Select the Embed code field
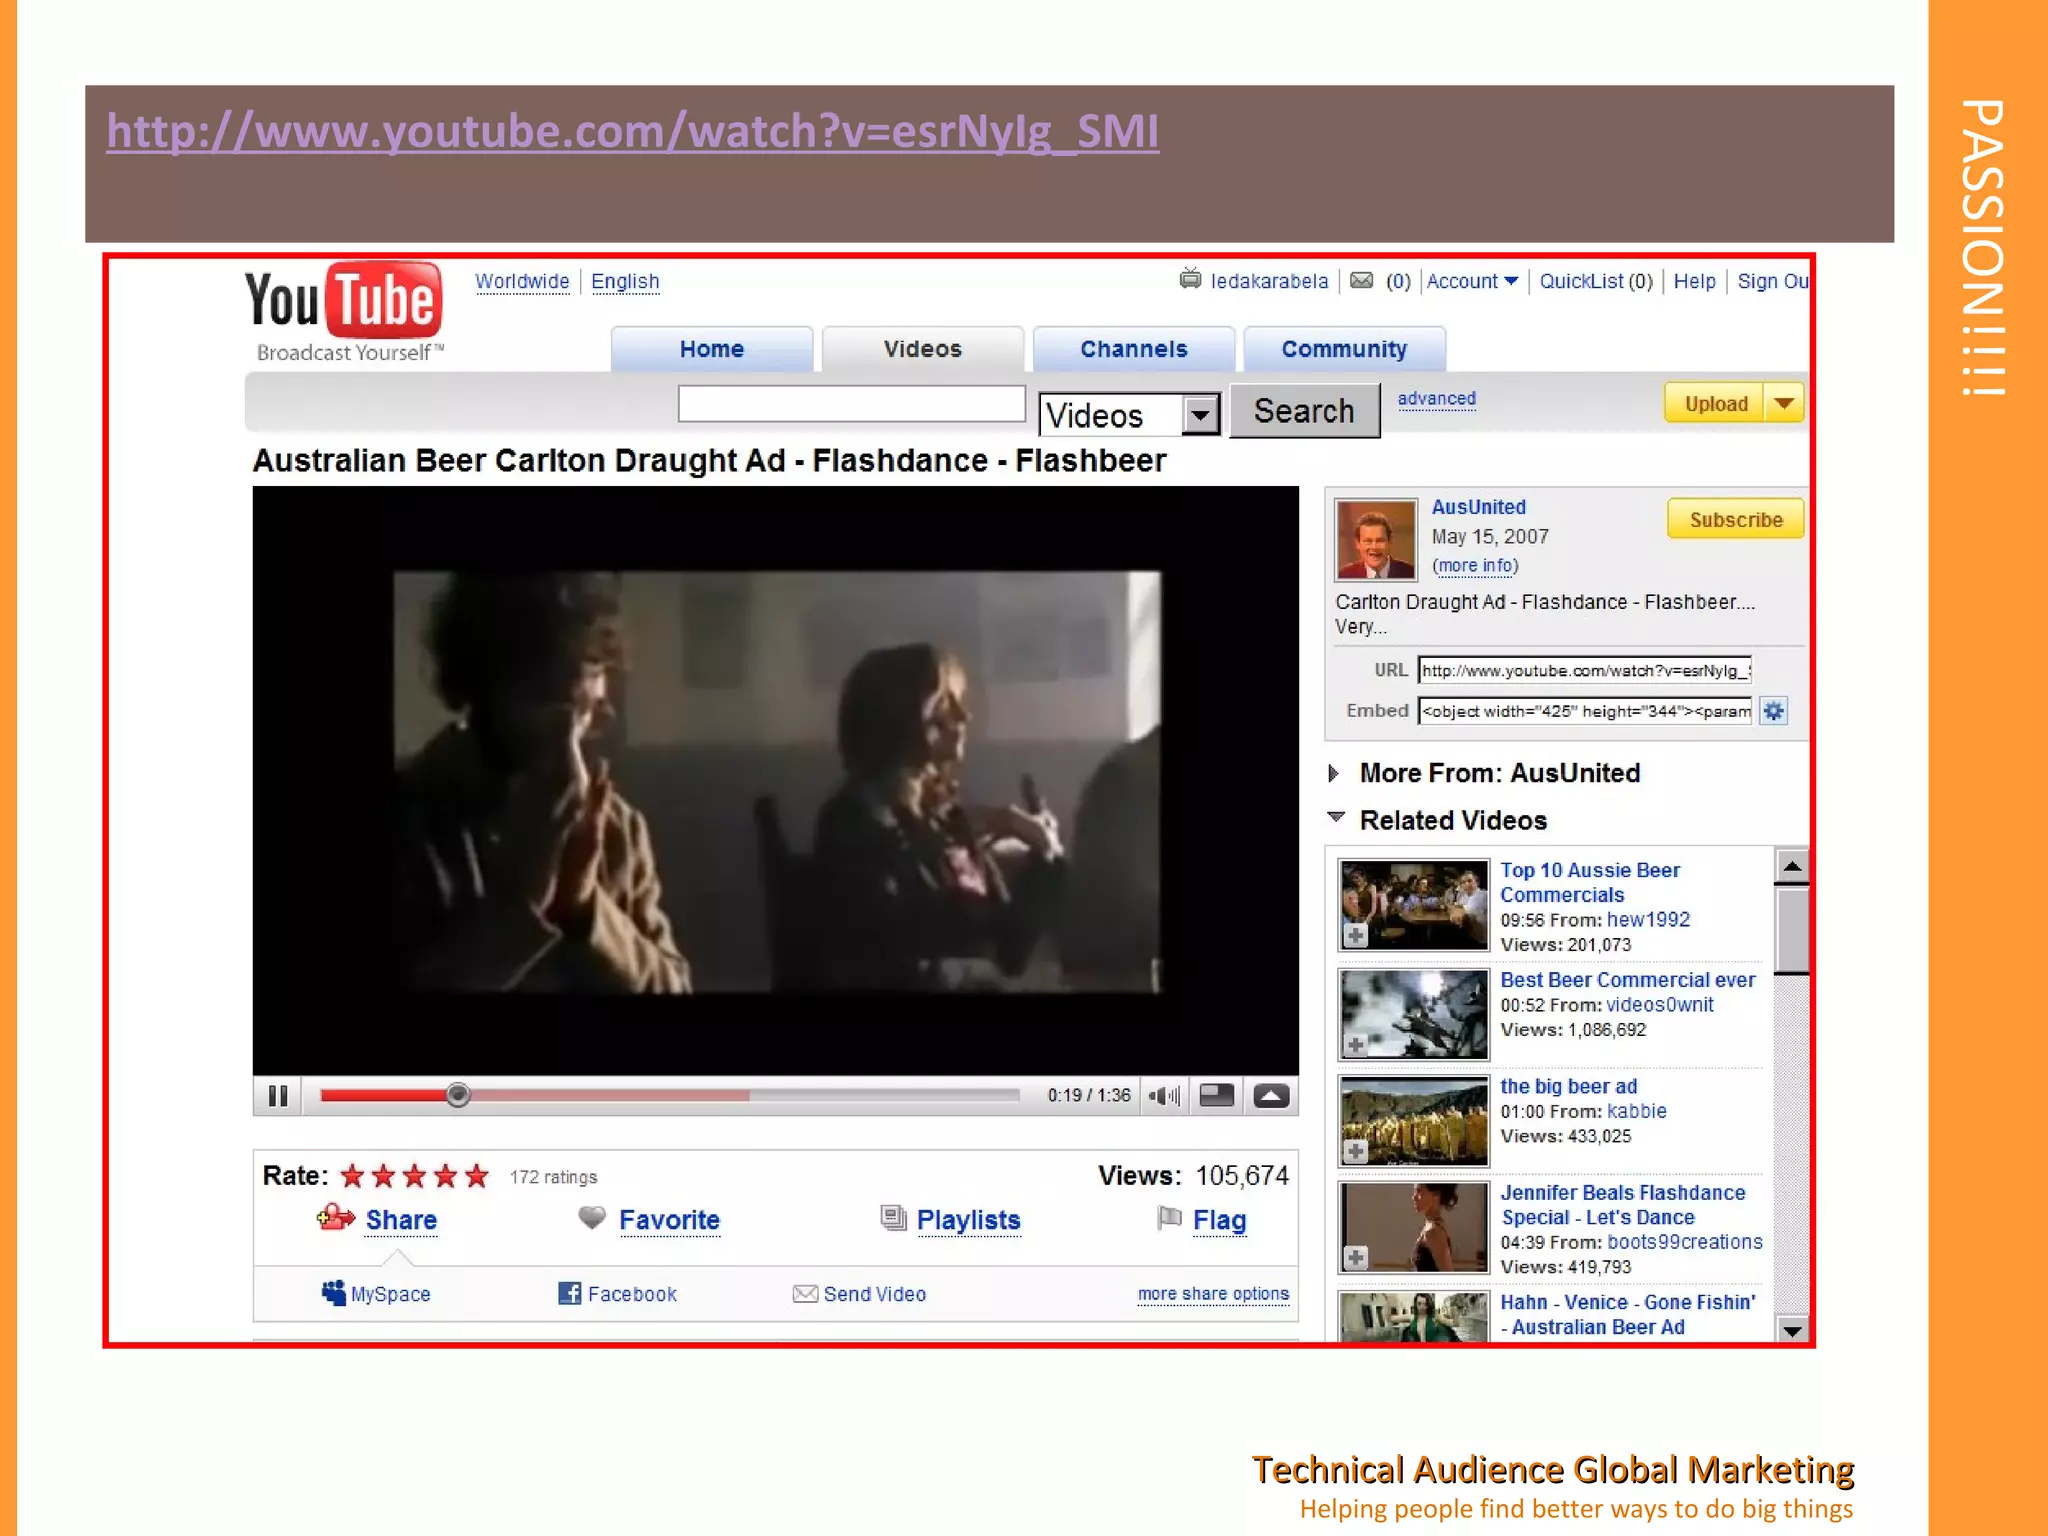The height and width of the screenshot is (1536, 2048). (x=1585, y=711)
